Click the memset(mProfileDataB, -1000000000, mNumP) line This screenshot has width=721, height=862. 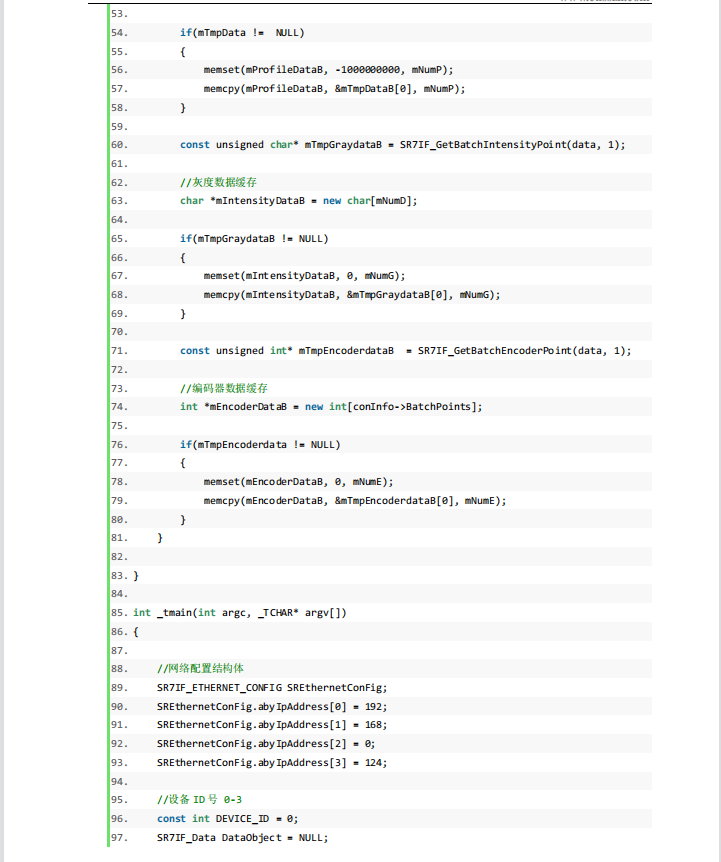coord(328,70)
